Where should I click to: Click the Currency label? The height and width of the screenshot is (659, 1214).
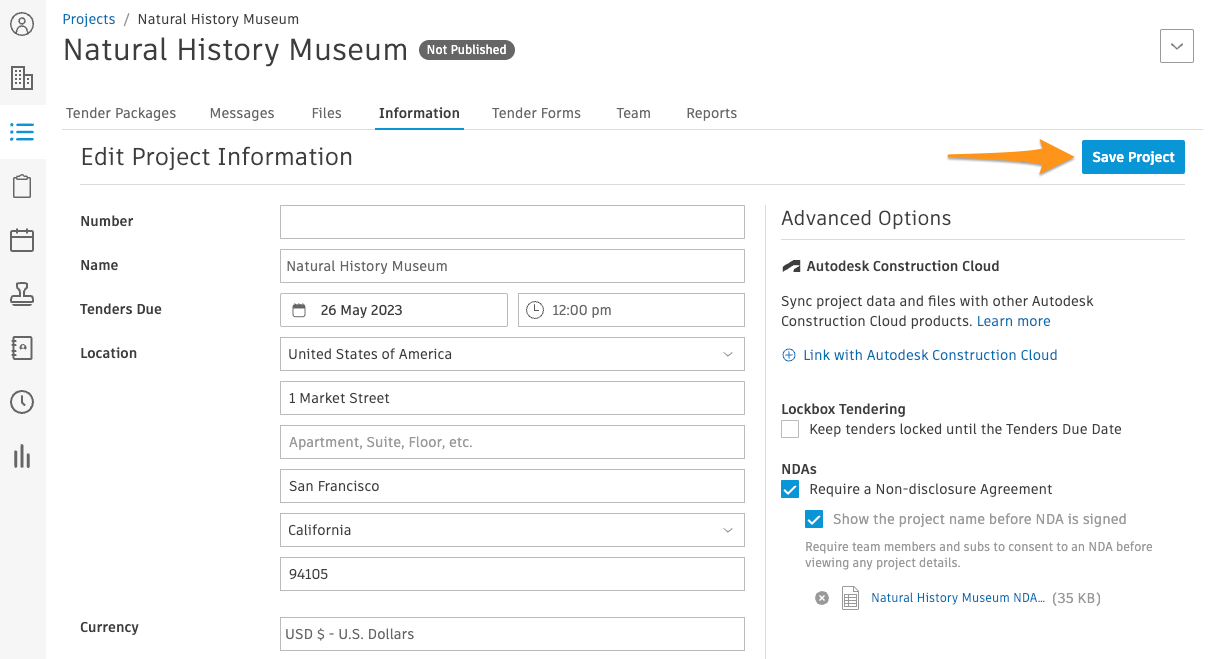(109, 627)
